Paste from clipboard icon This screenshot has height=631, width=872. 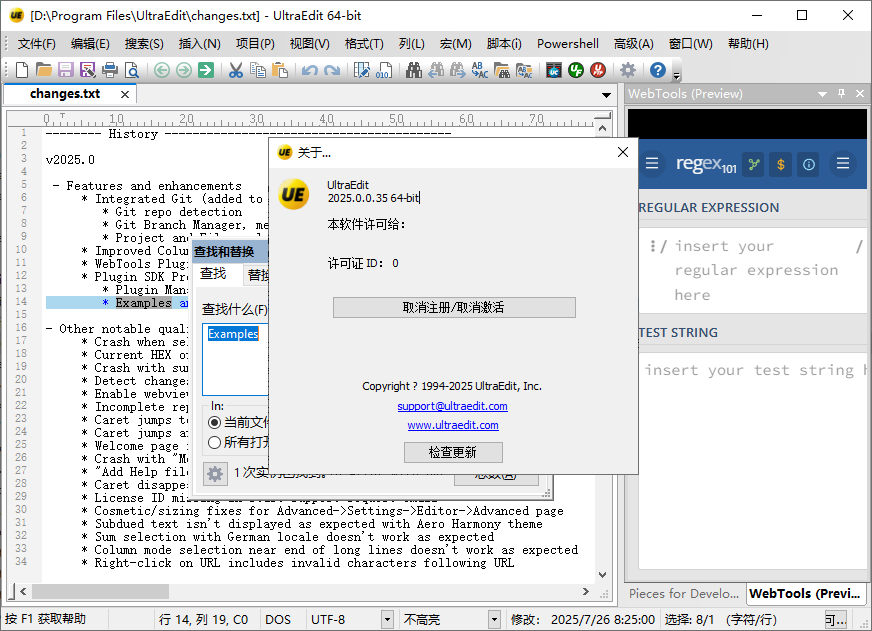click(280, 70)
